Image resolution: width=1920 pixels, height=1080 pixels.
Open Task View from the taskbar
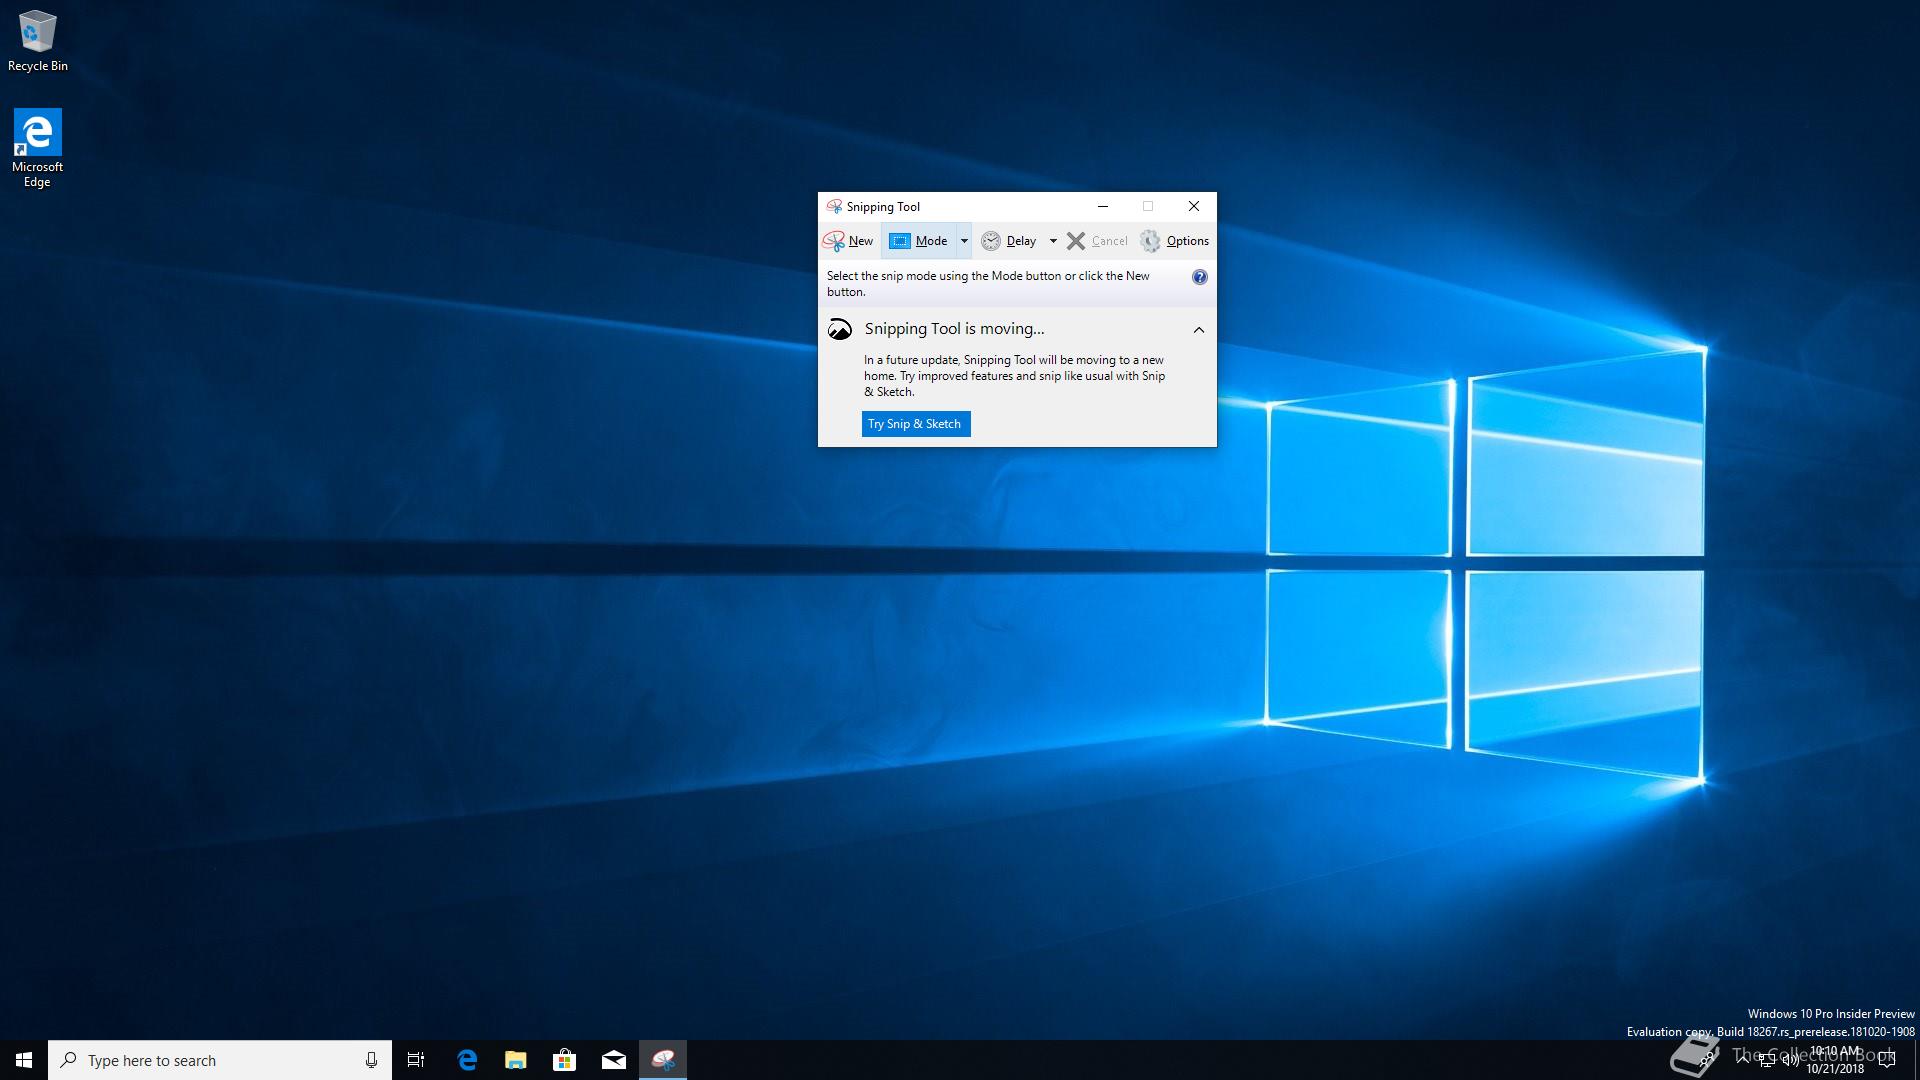416,1060
